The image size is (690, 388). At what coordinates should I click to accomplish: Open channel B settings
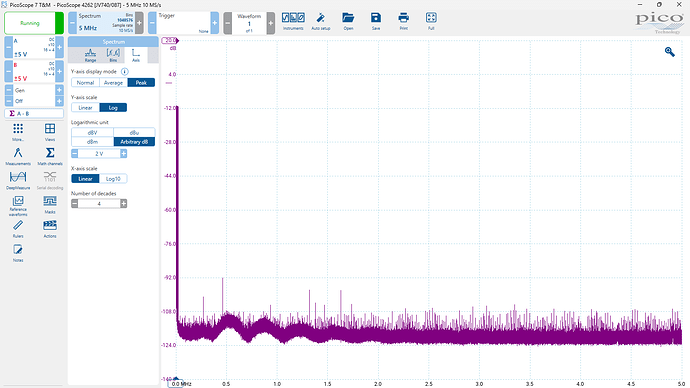[34, 71]
